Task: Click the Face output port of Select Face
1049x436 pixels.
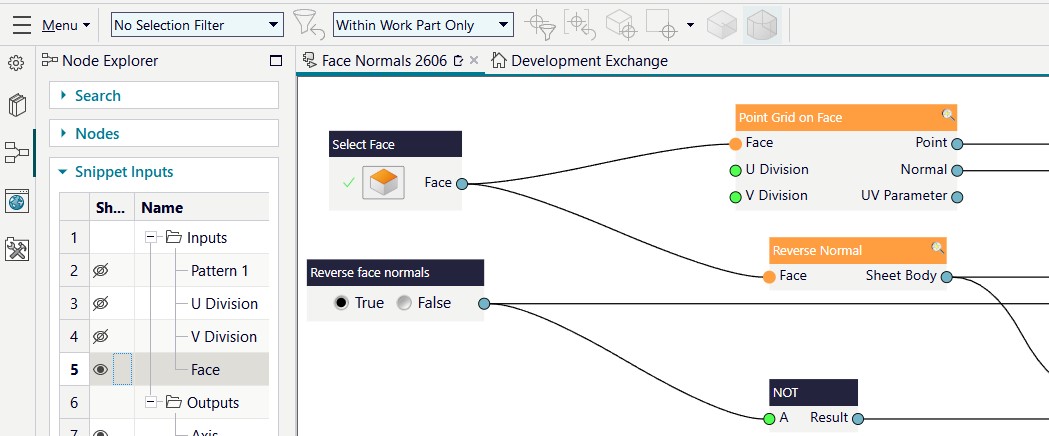Action: 462,183
